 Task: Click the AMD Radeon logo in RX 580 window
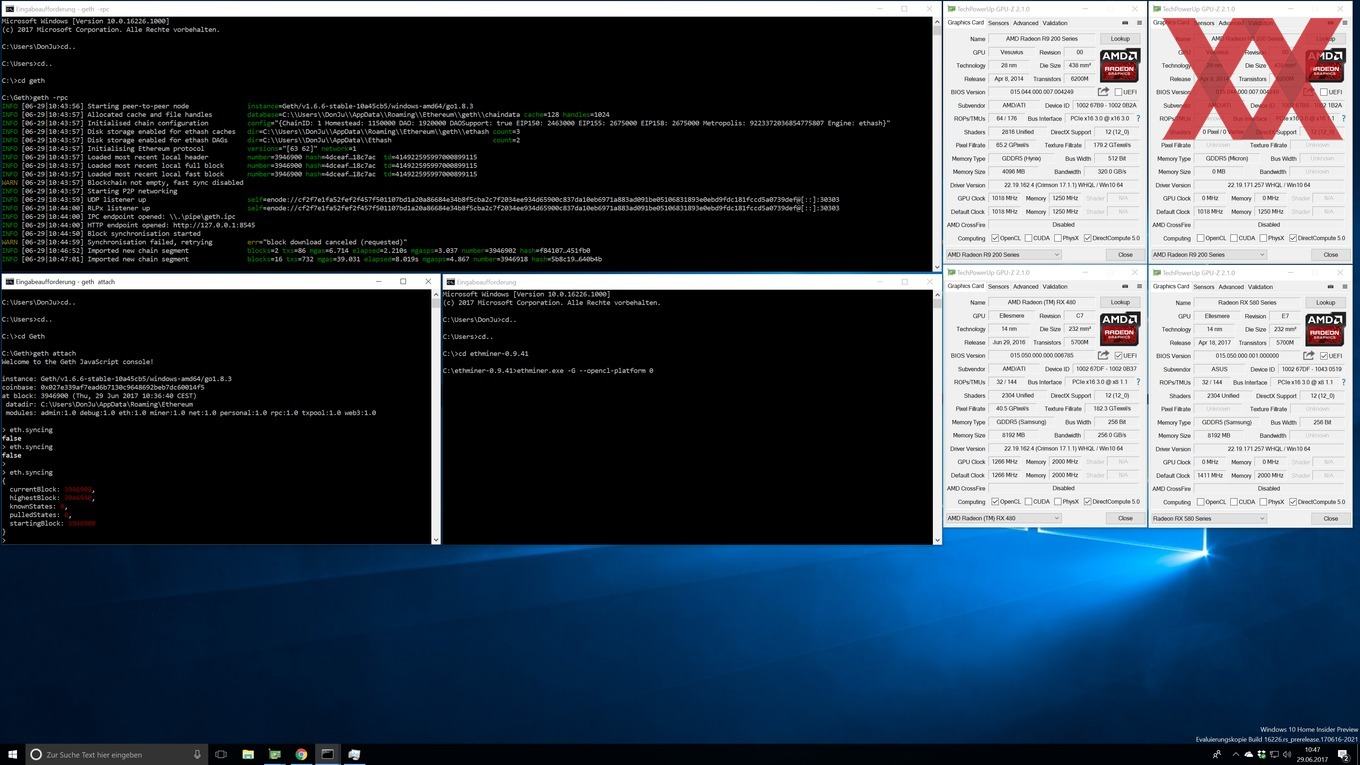pyautogui.click(x=1325, y=328)
